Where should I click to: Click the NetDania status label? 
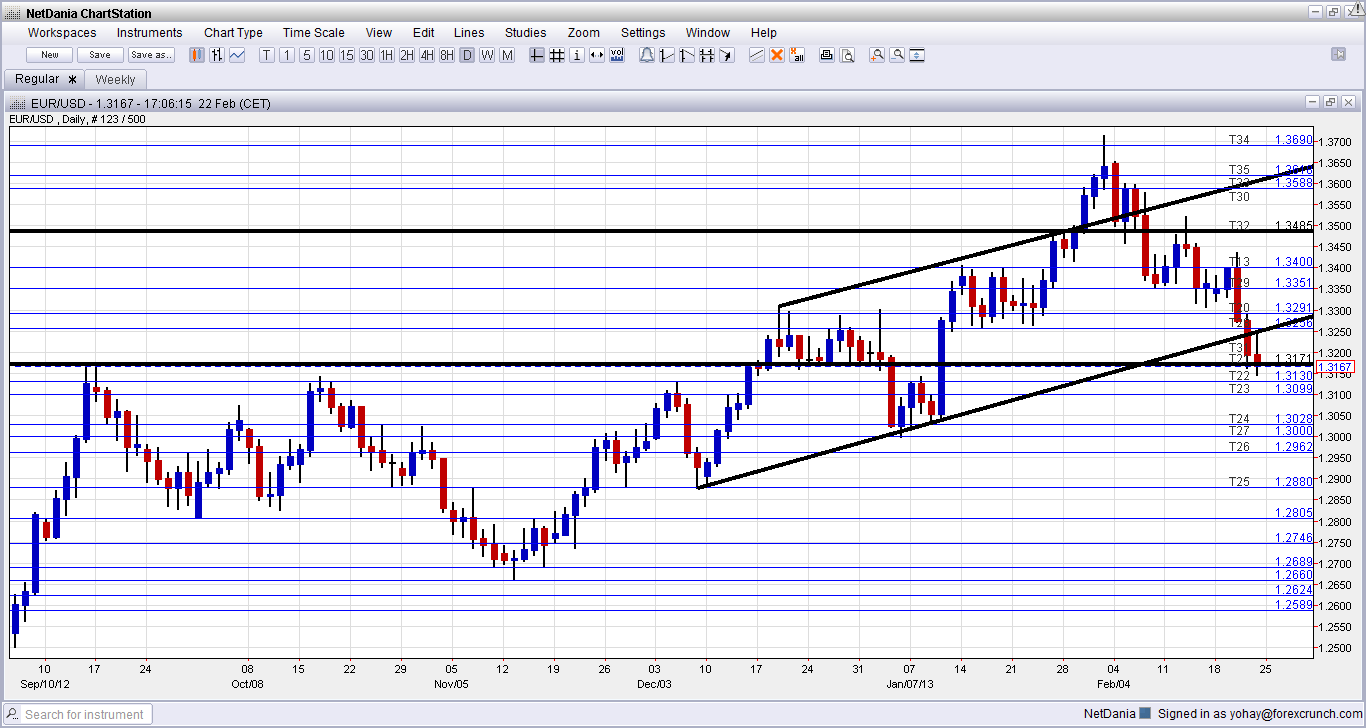point(1110,714)
